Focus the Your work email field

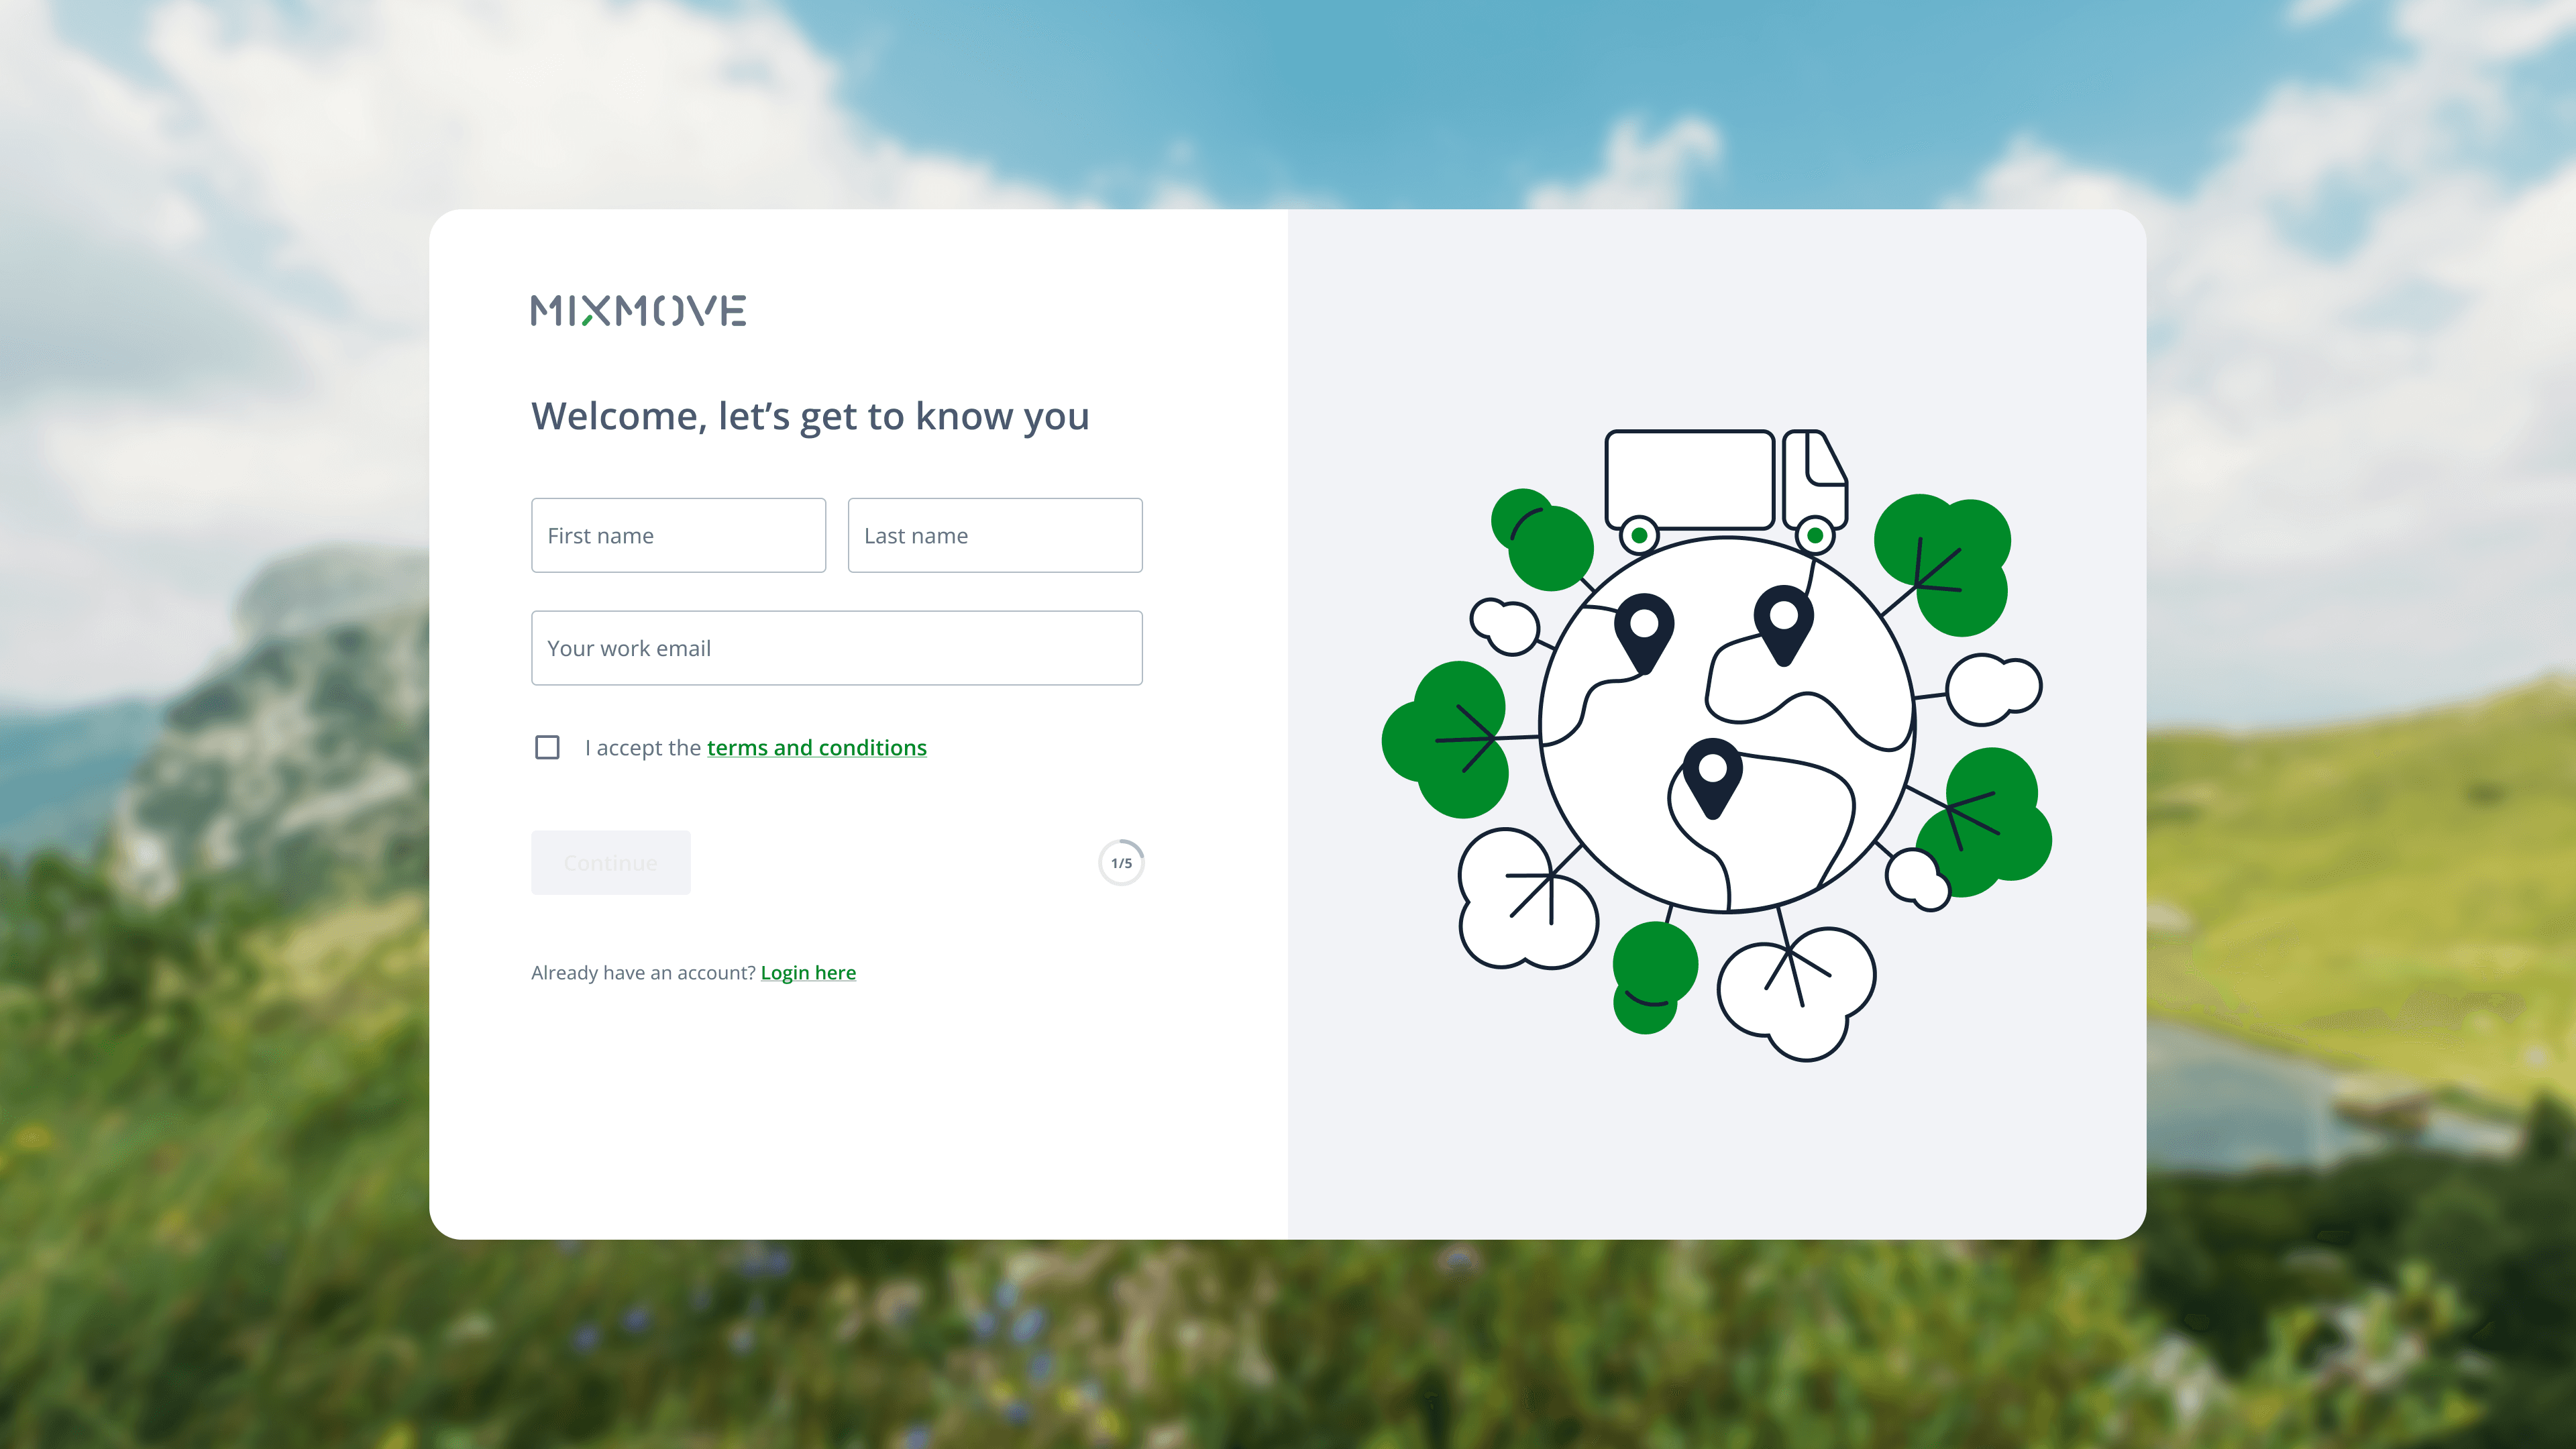[837, 648]
